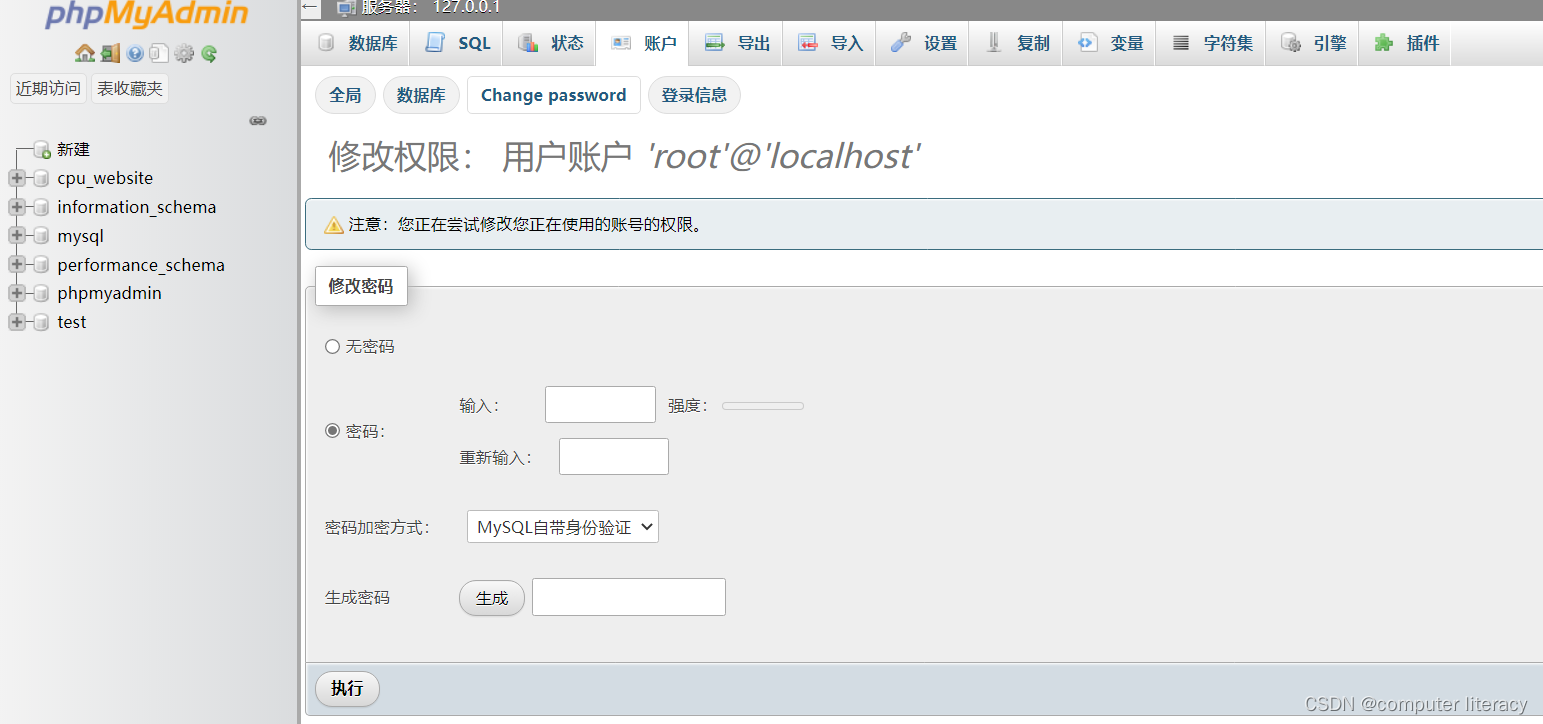This screenshot has height=724, width=1543.
Task: Open phpMyAdmin documentation question-mark icon
Action: 135,53
